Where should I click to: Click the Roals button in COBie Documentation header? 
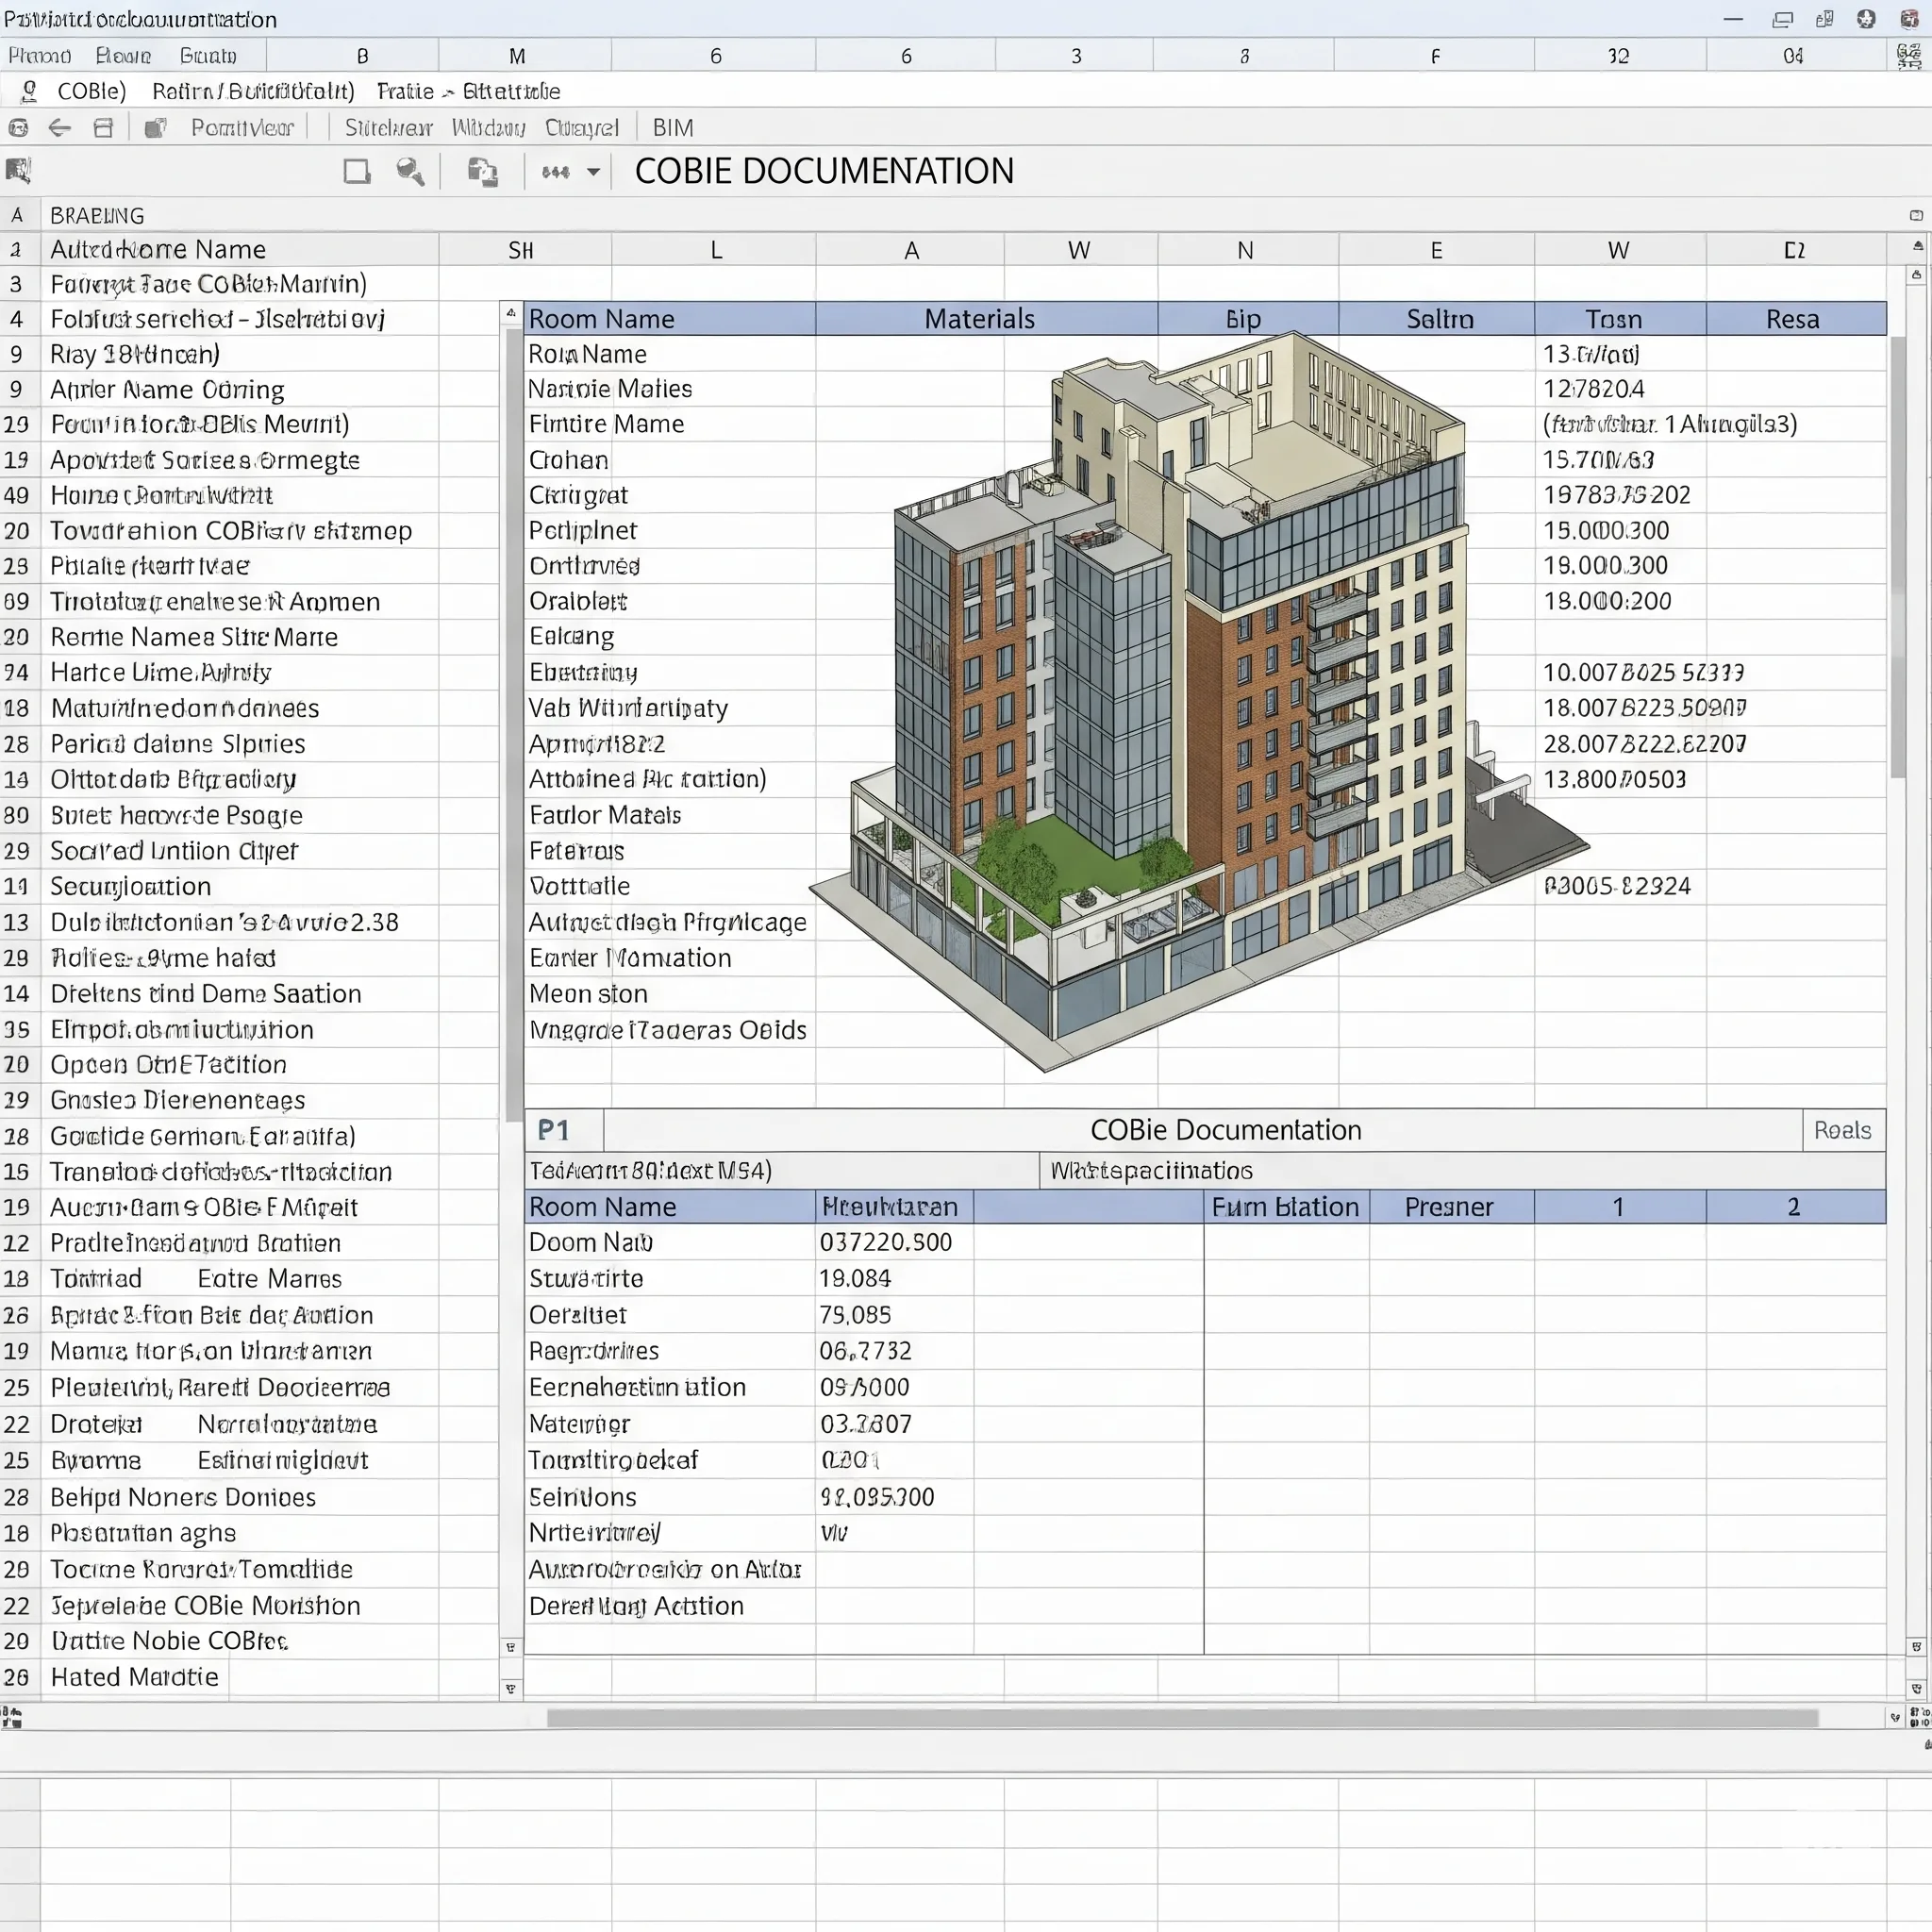click(1842, 1130)
